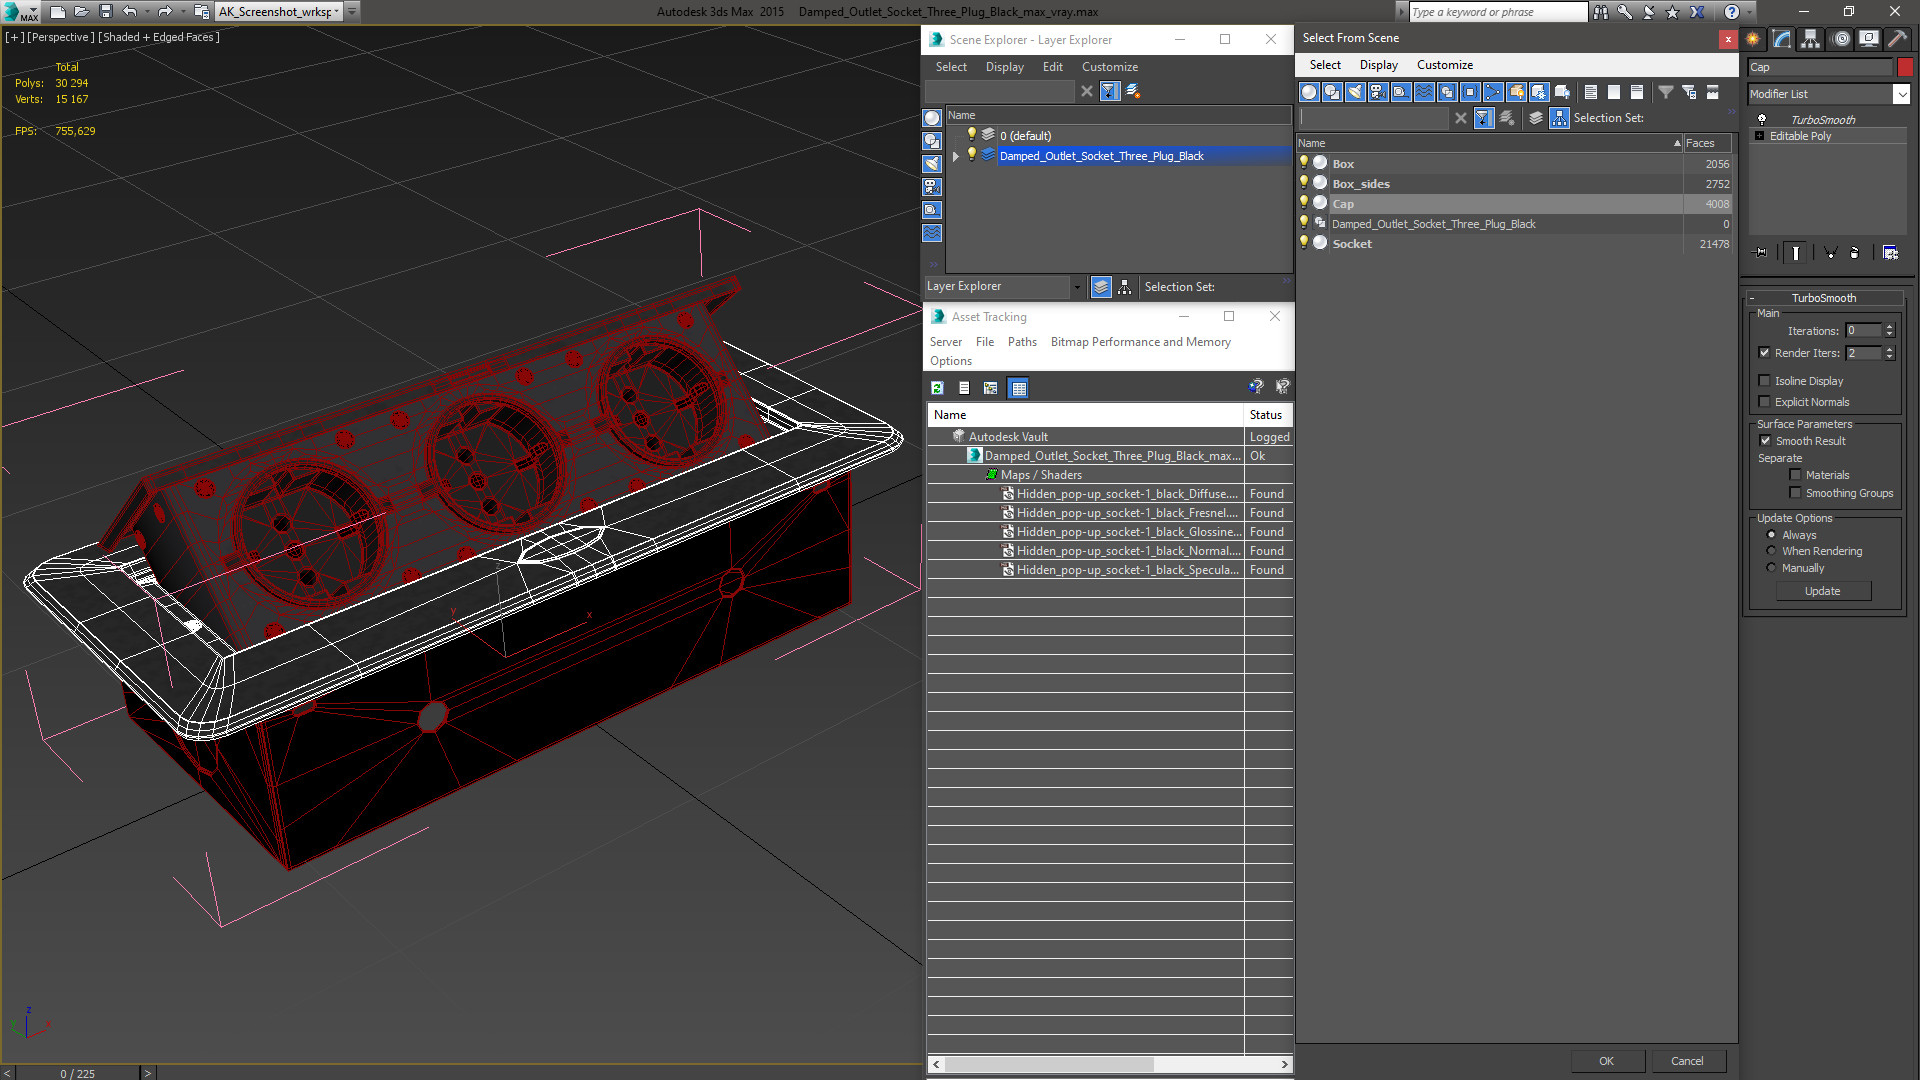The height and width of the screenshot is (1080, 1920).
Task: Toggle Display Geometry filter in Select From Scene
Action: pyautogui.click(x=1309, y=92)
